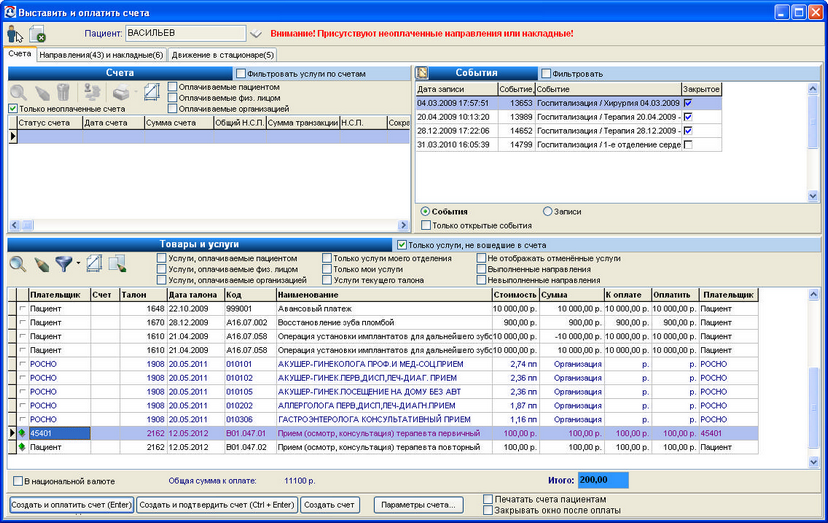
Task: Select the Записи radio button
Action: [548, 211]
